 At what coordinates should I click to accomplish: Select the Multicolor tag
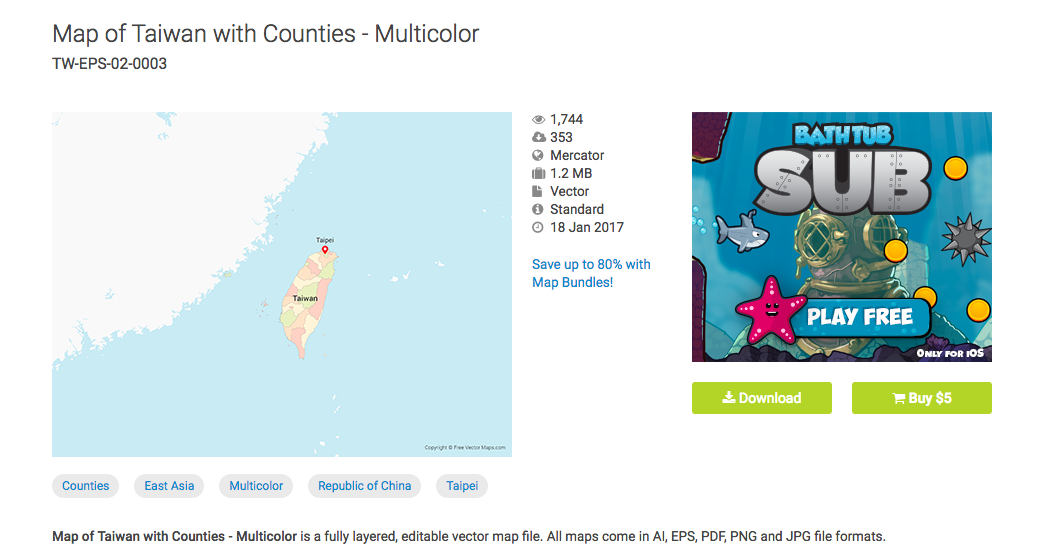click(256, 486)
